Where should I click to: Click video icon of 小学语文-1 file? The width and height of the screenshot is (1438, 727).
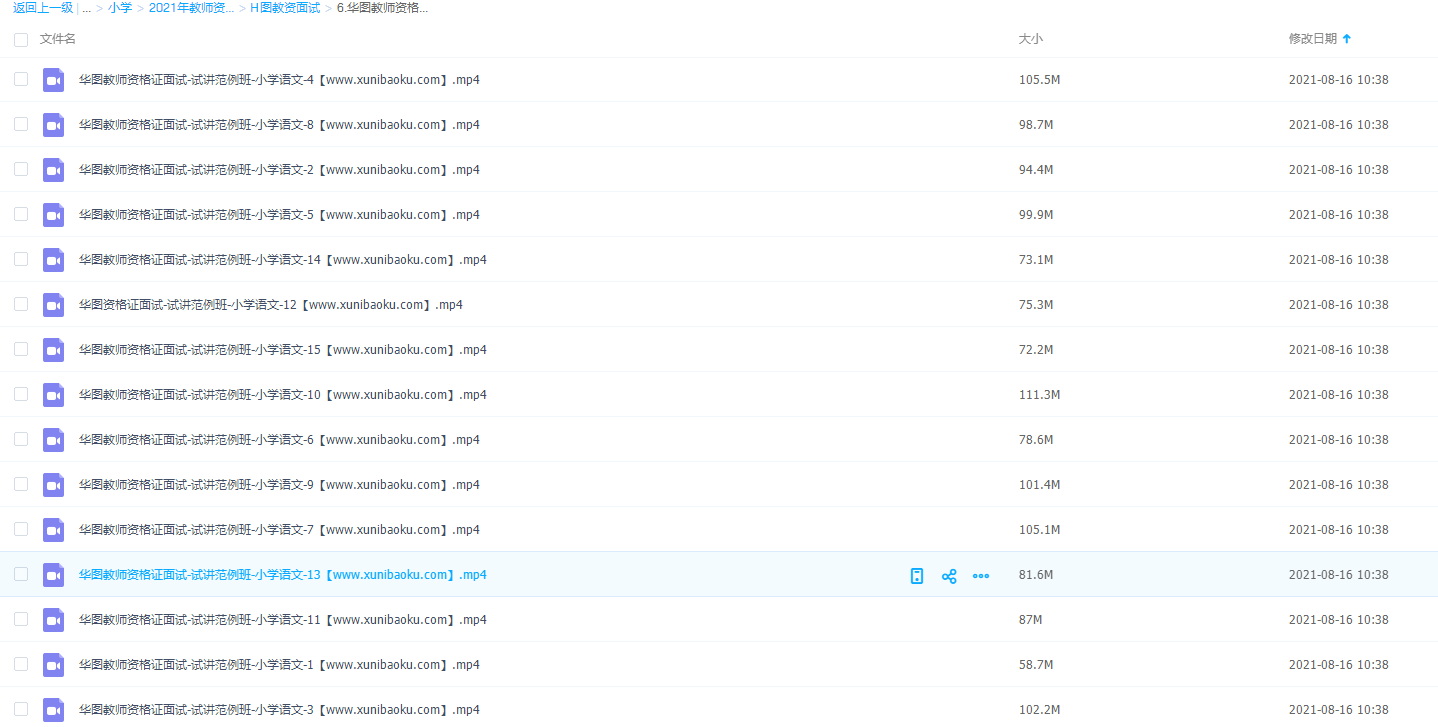coord(54,665)
